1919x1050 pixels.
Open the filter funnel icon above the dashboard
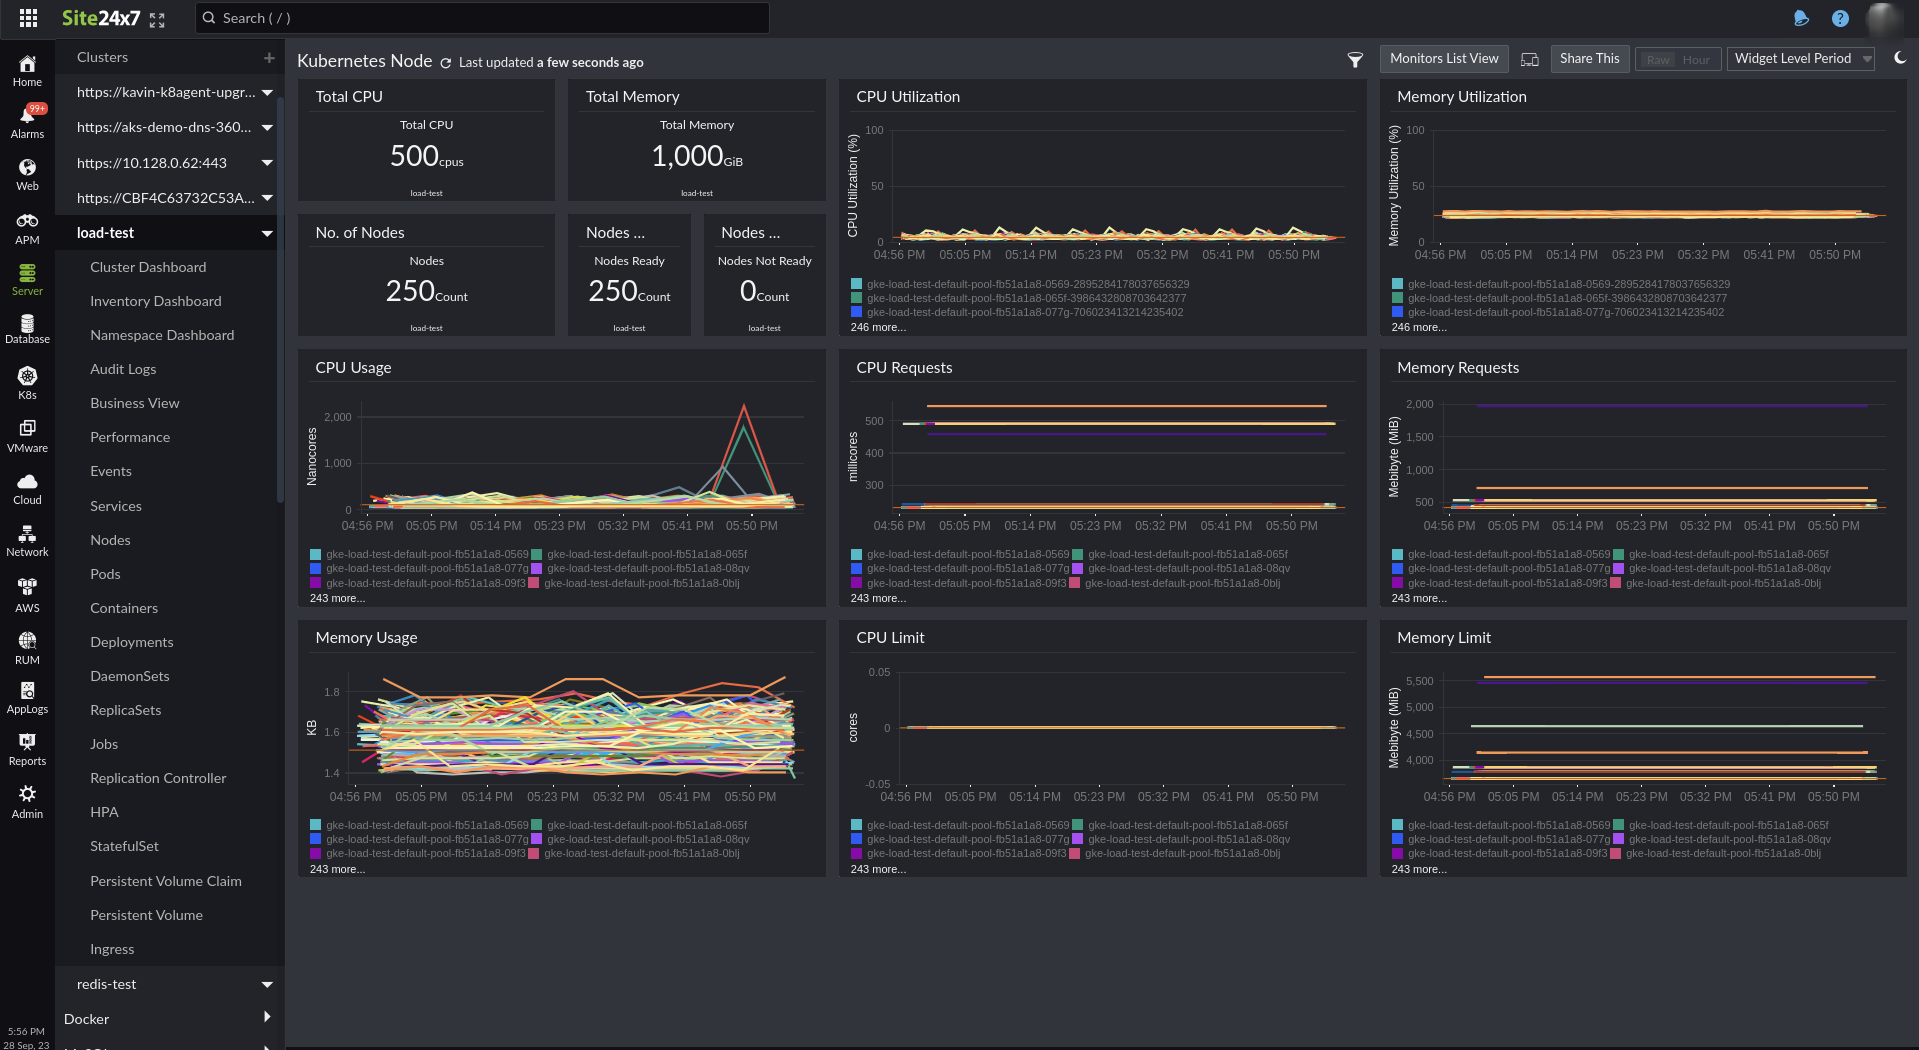coord(1355,60)
